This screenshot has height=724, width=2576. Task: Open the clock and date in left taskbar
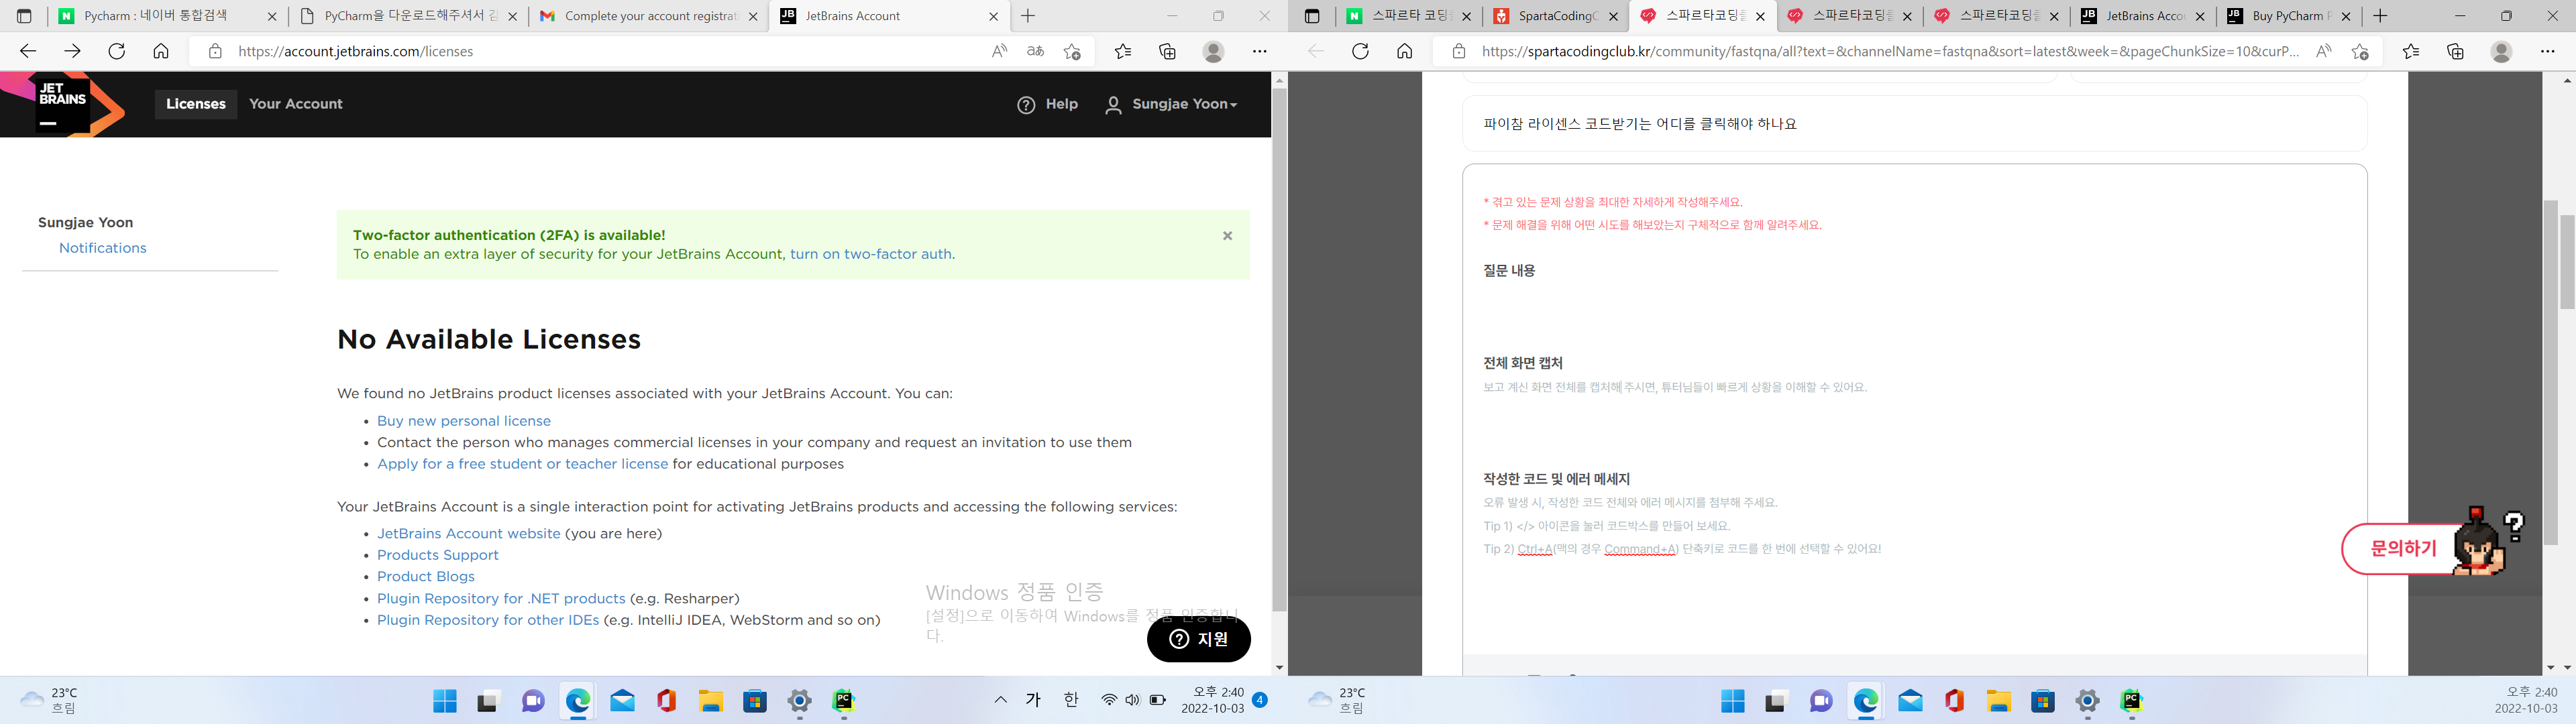point(1212,700)
